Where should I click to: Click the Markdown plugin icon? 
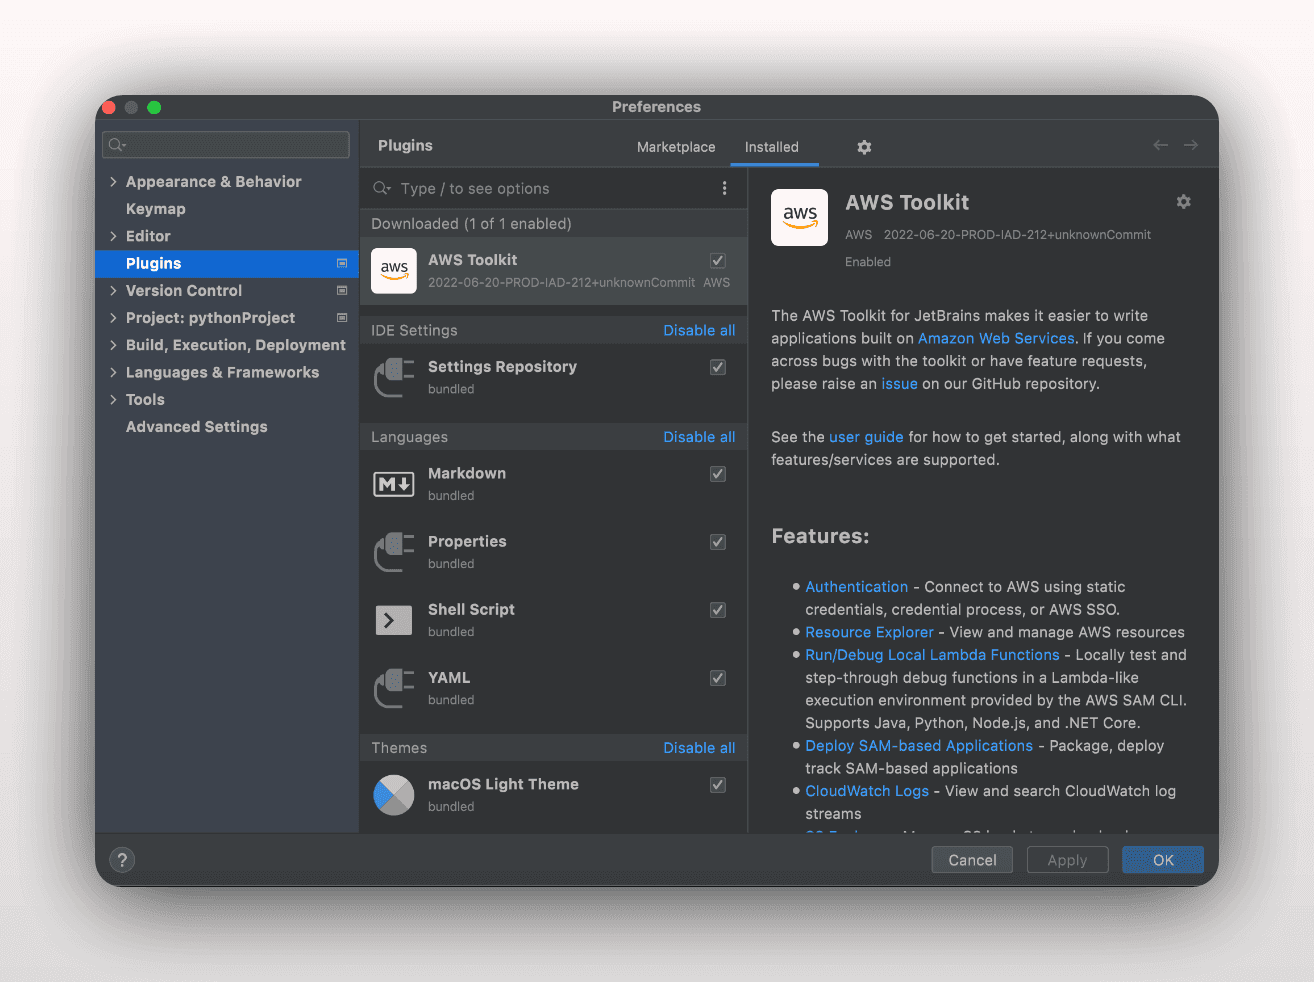[394, 484]
